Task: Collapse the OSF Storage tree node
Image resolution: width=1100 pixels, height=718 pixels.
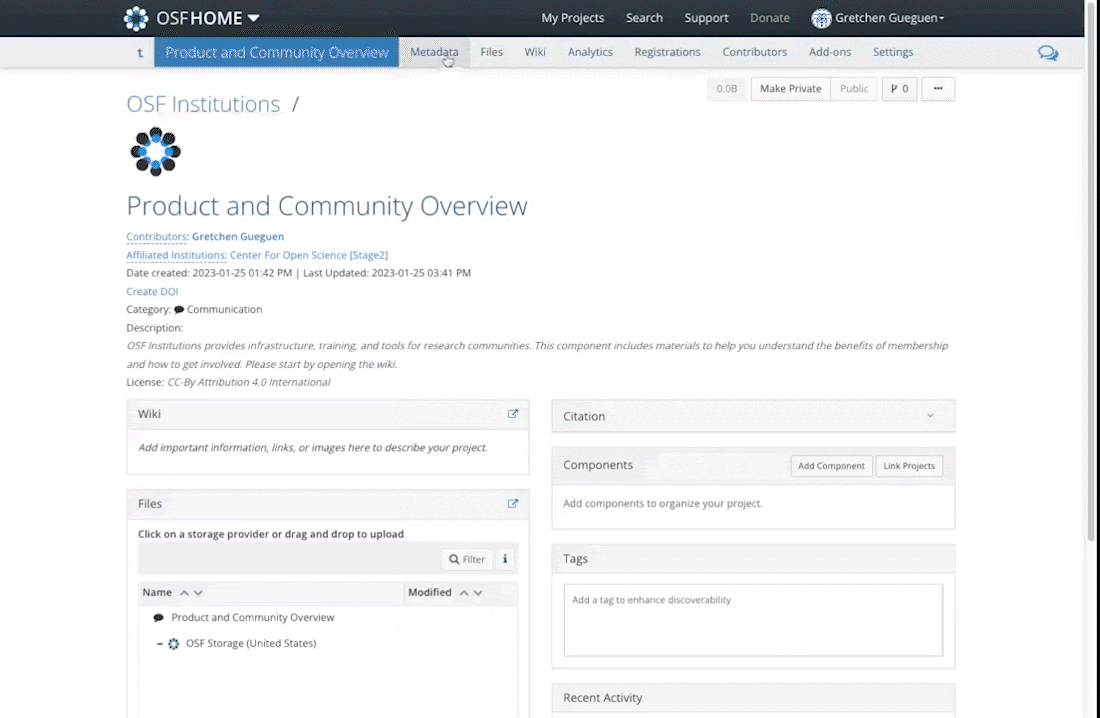Action: 160,644
